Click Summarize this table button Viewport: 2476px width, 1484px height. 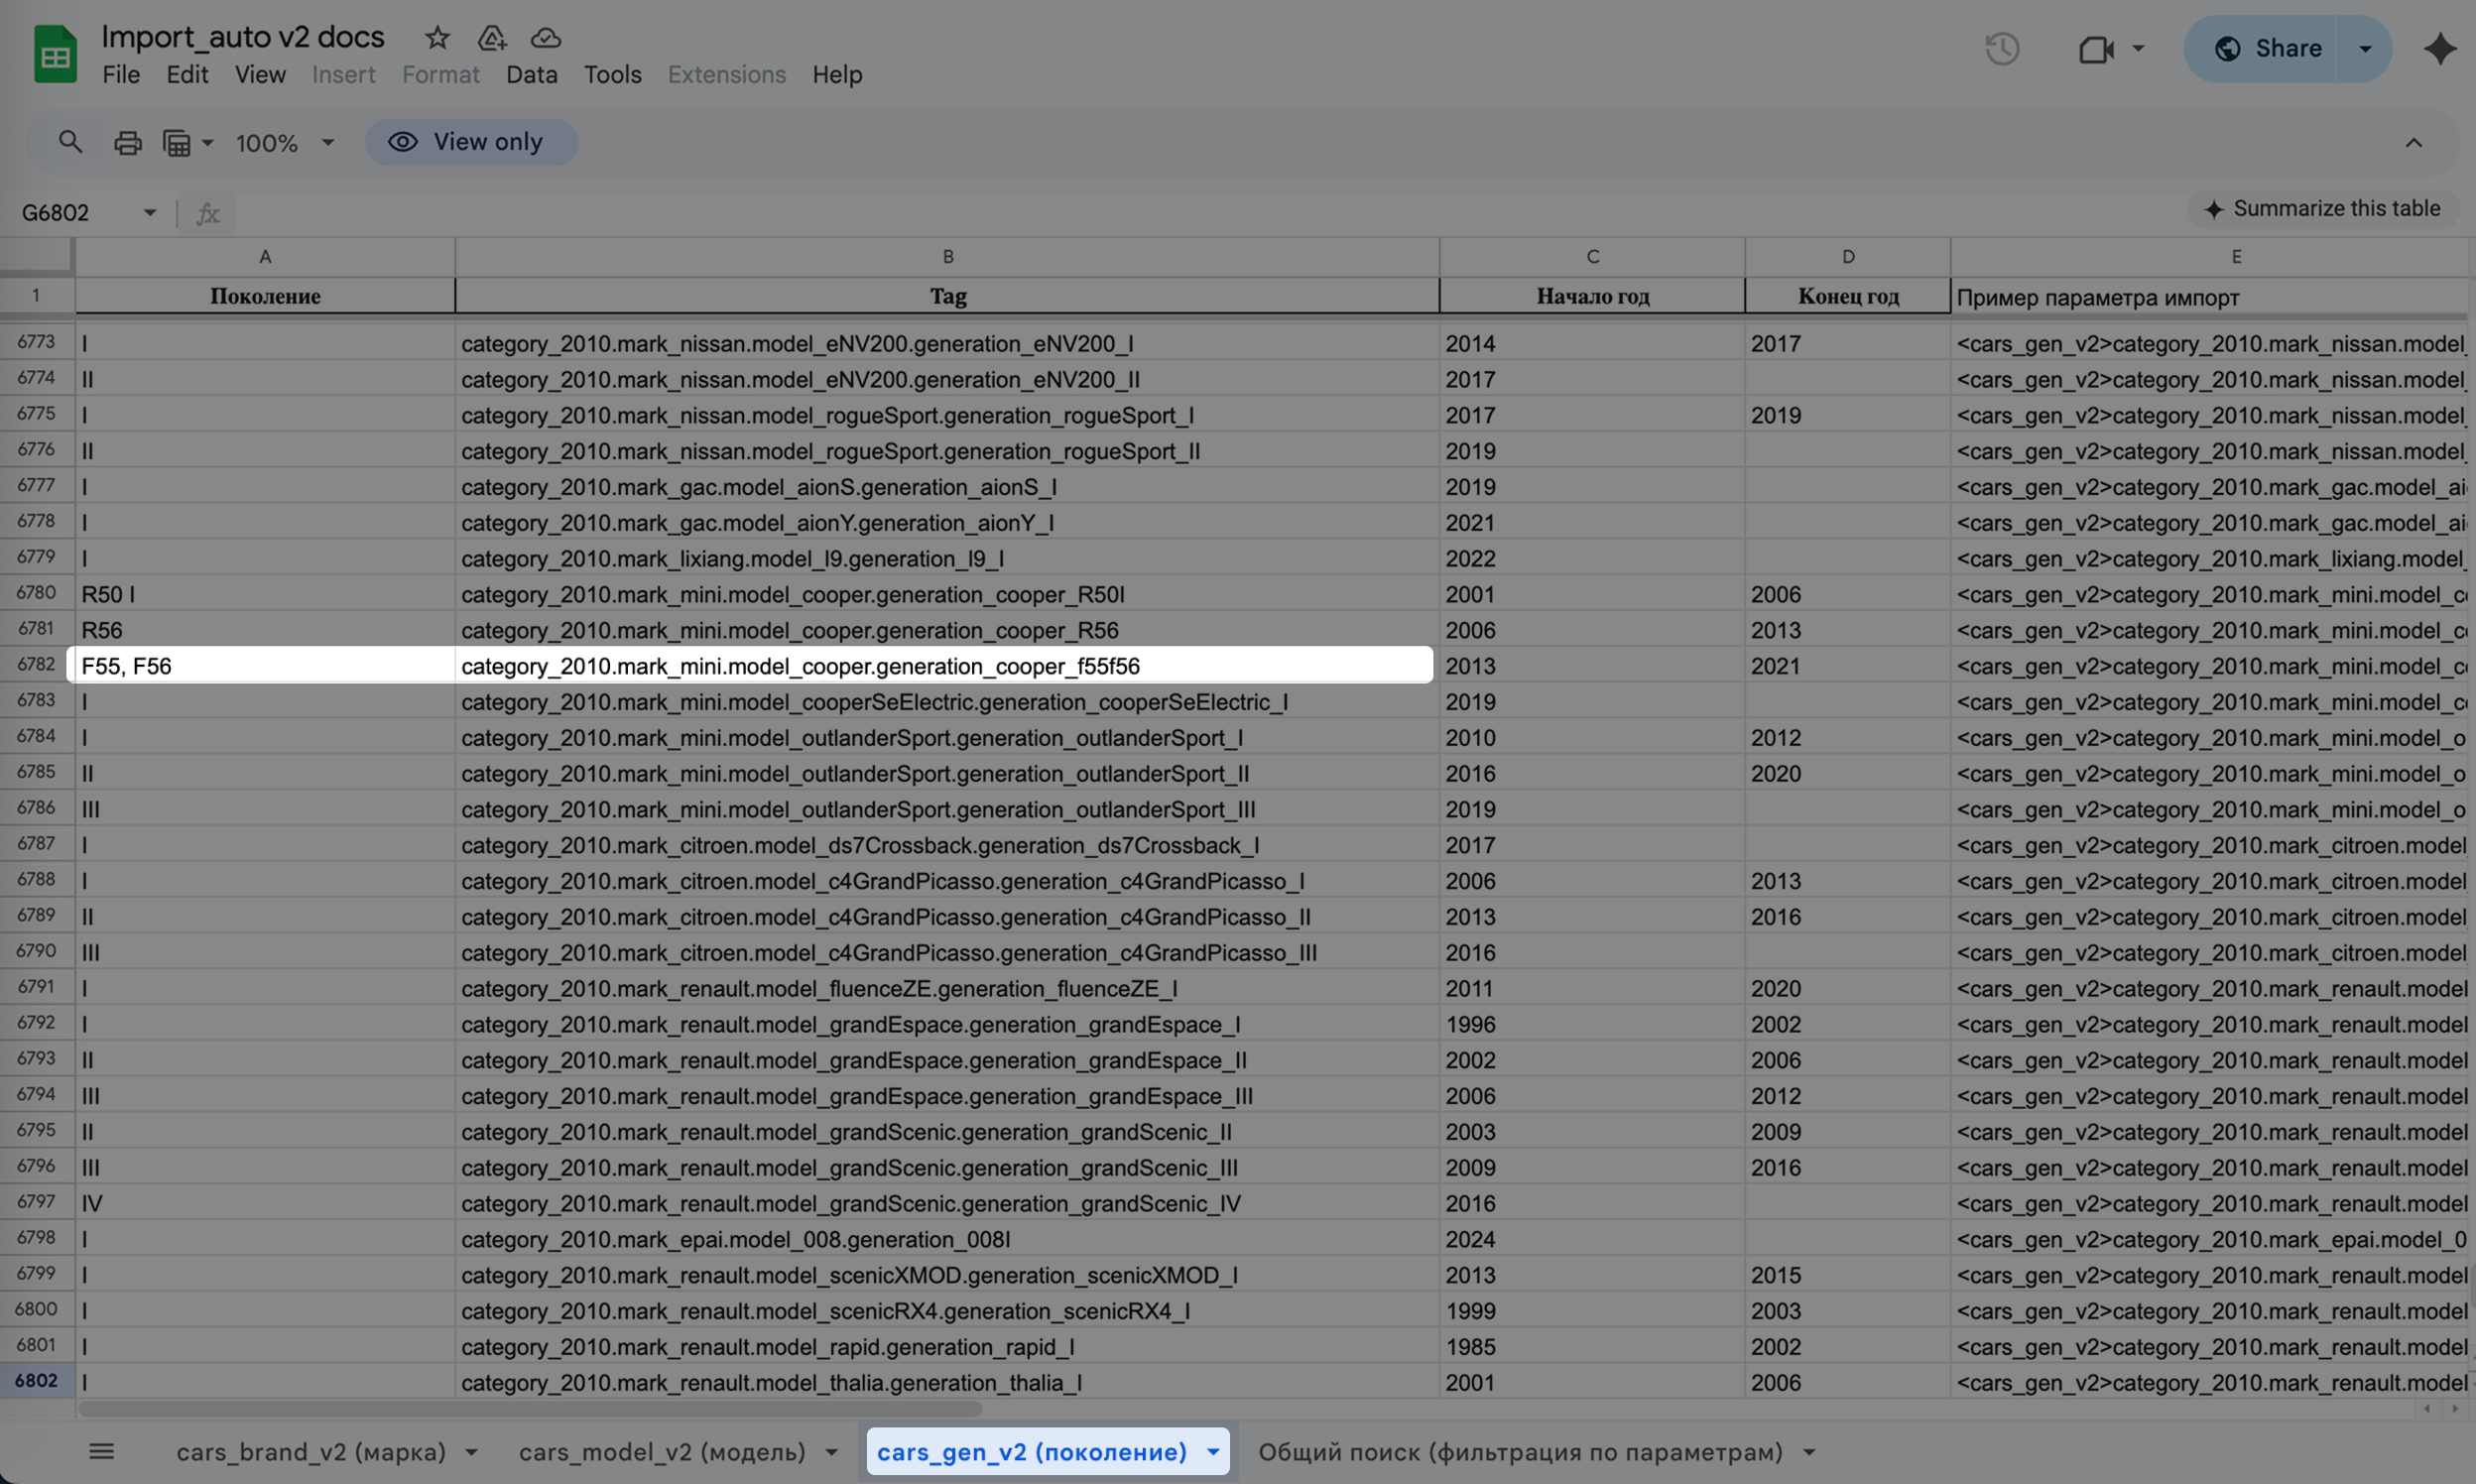point(2323,208)
